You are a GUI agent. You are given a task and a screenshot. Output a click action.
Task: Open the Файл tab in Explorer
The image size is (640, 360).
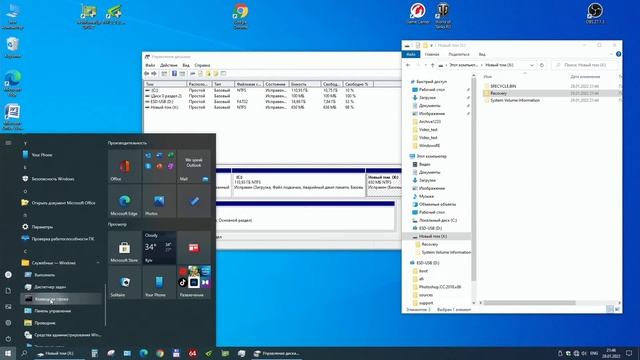pos(411,54)
